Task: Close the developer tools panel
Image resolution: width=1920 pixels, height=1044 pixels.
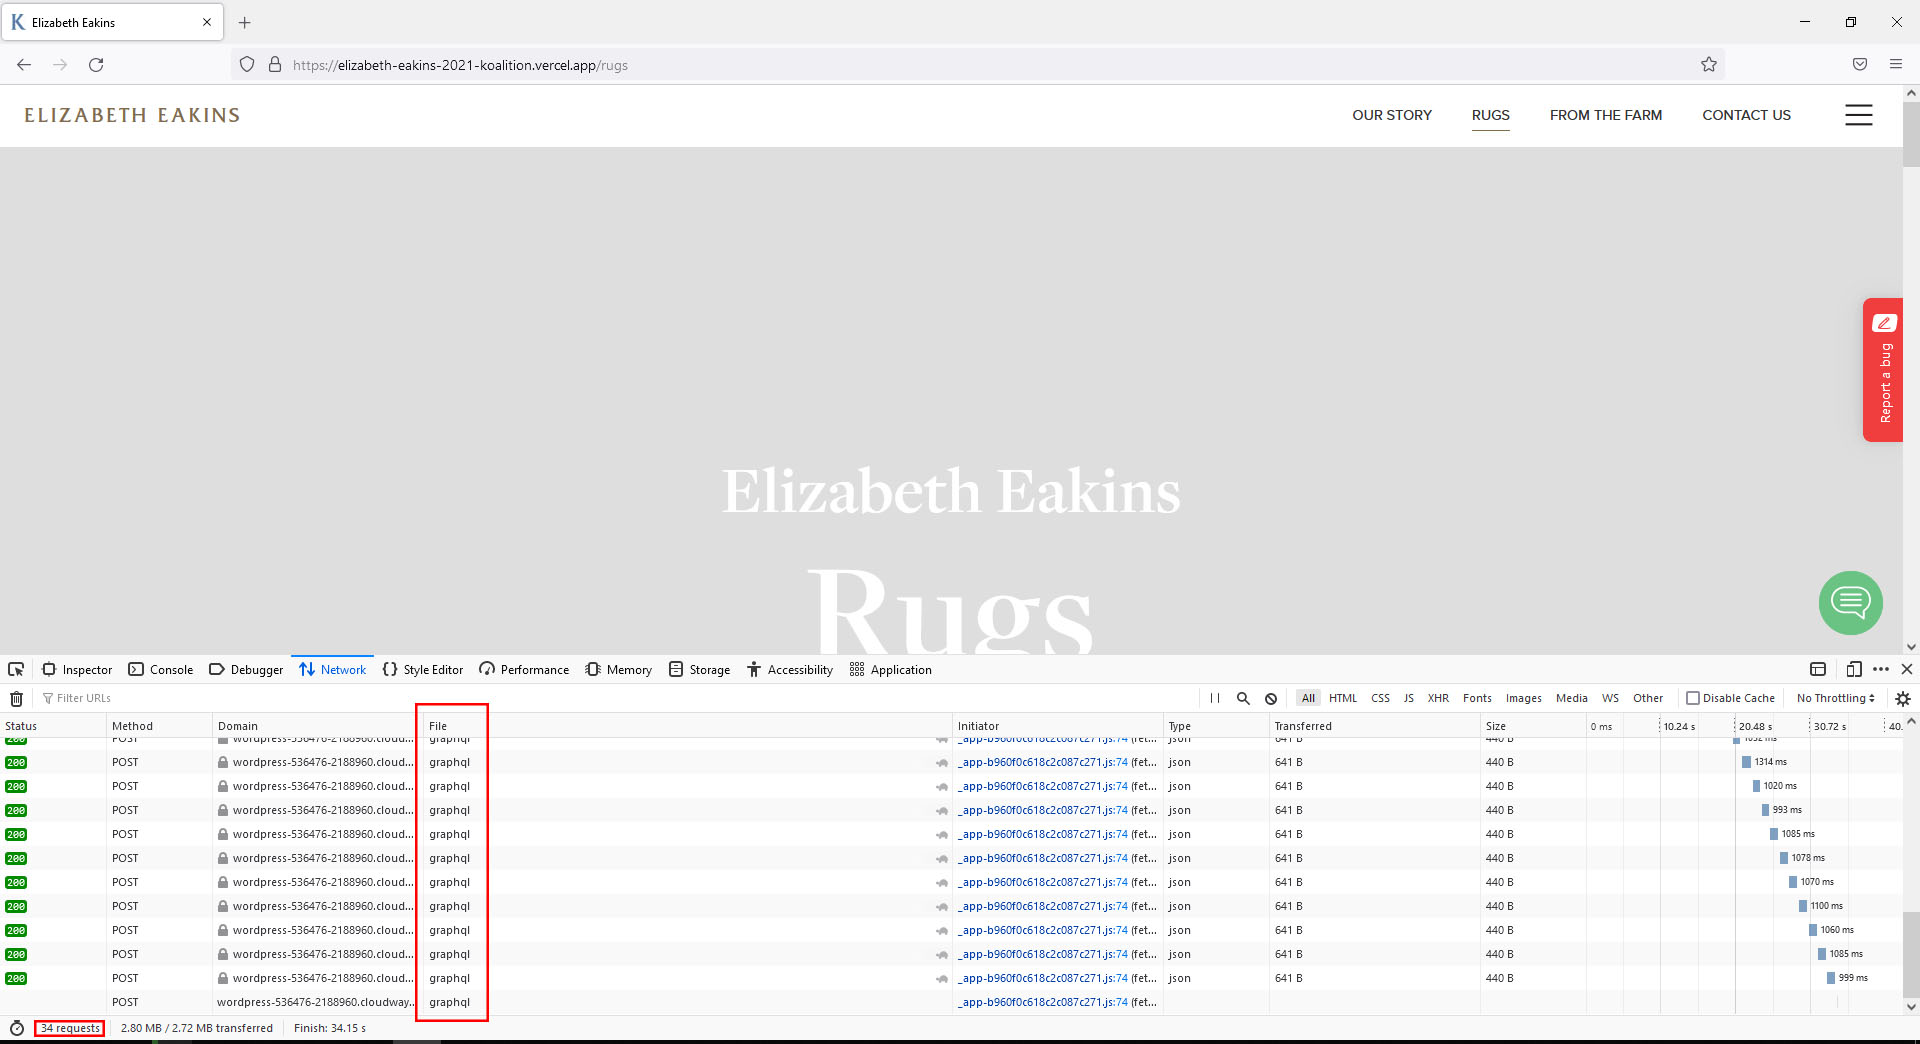Action: pos(1907,669)
